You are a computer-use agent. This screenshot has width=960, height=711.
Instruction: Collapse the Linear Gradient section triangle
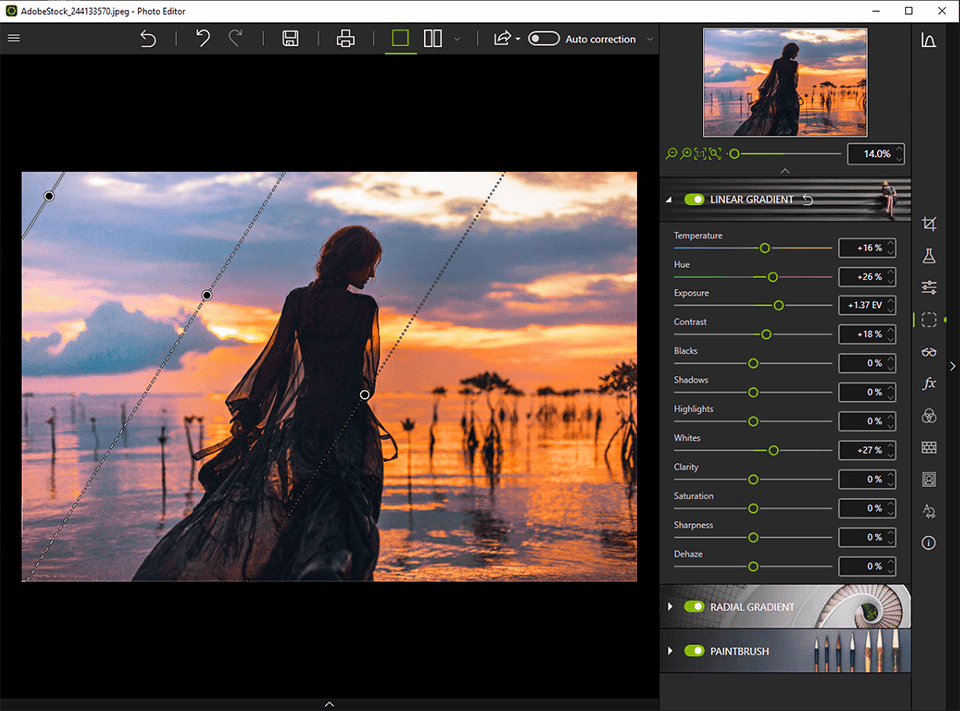pos(668,199)
